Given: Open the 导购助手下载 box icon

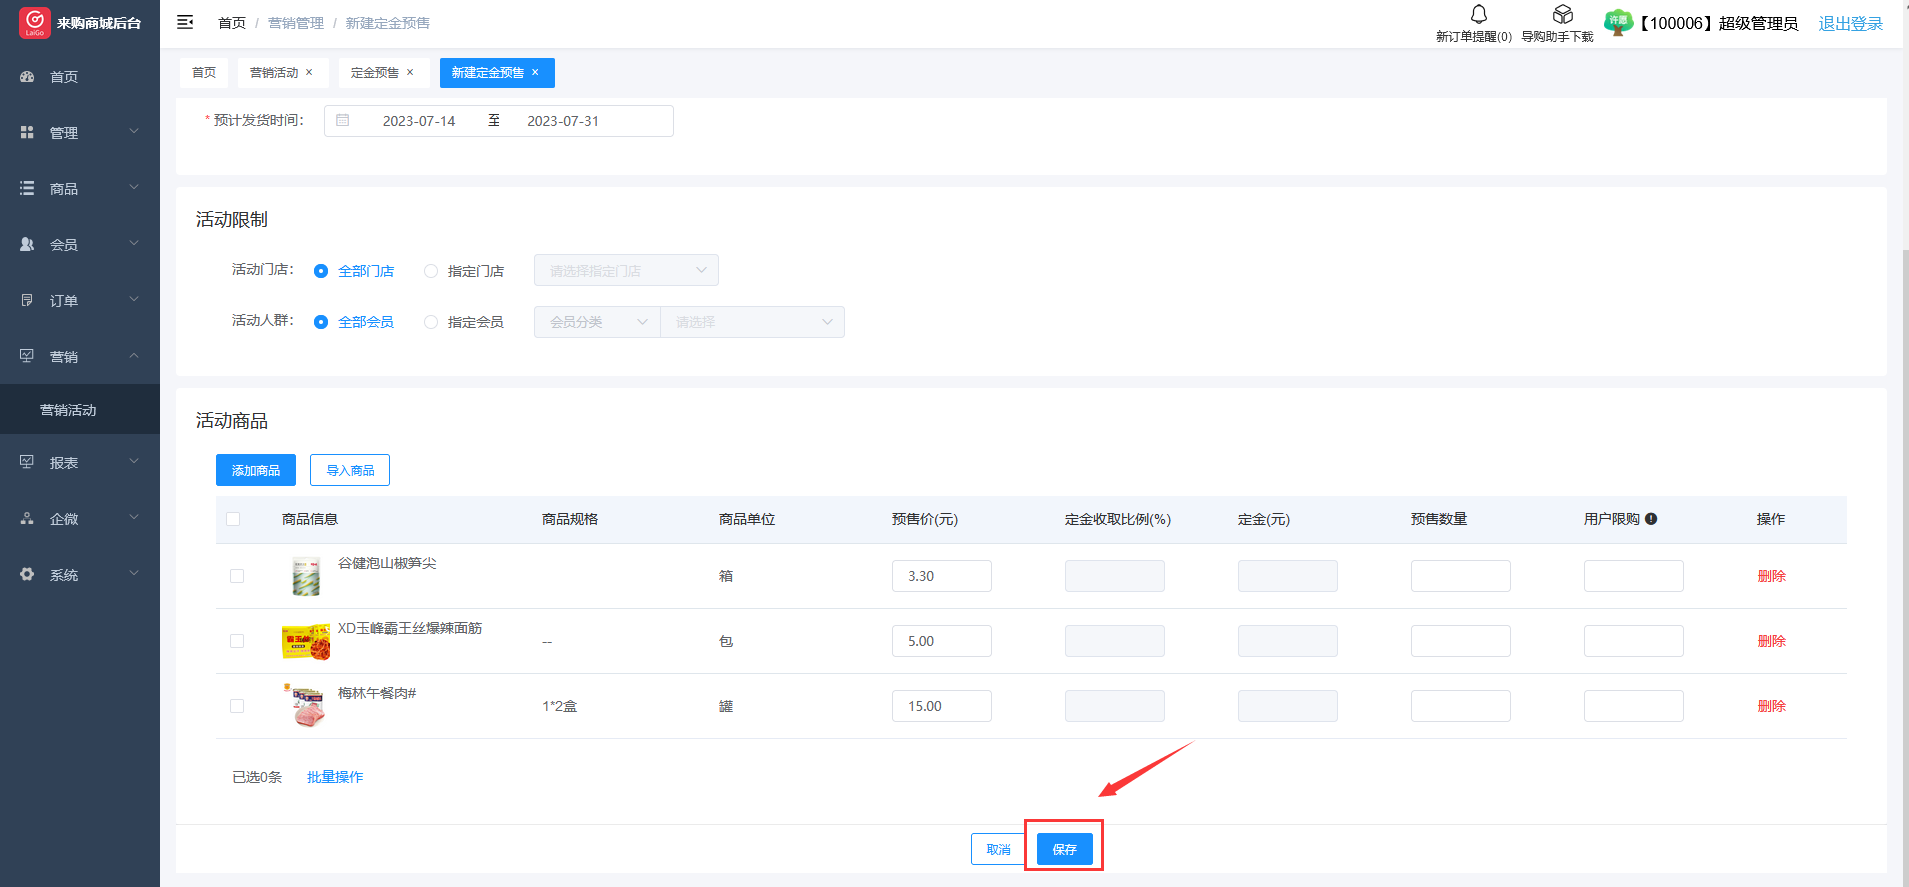Looking at the screenshot, I should [1562, 15].
